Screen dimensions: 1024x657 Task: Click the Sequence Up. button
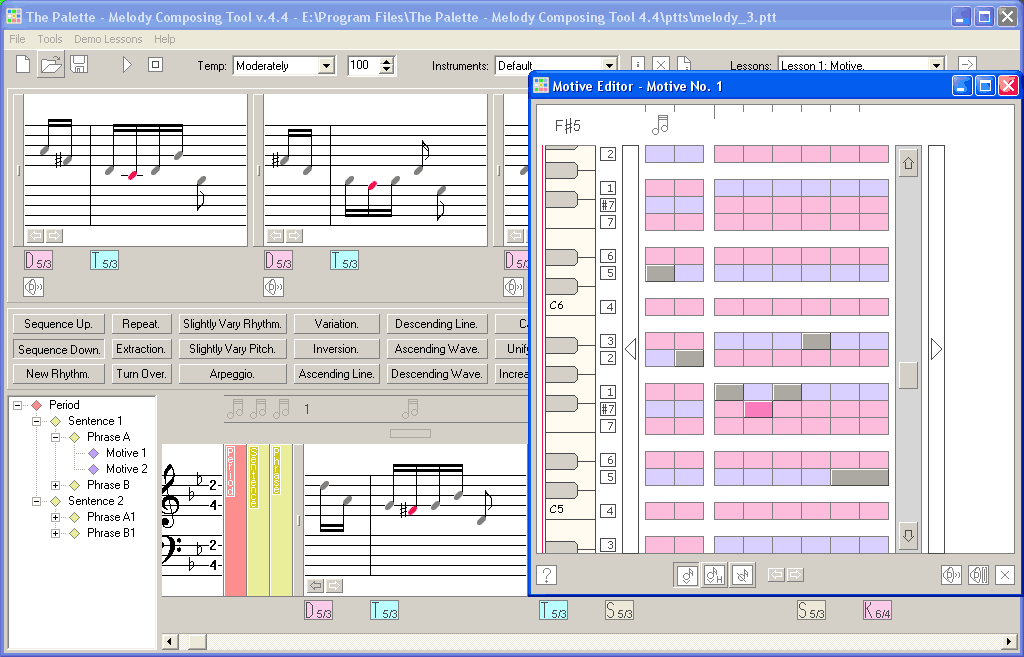tap(58, 324)
